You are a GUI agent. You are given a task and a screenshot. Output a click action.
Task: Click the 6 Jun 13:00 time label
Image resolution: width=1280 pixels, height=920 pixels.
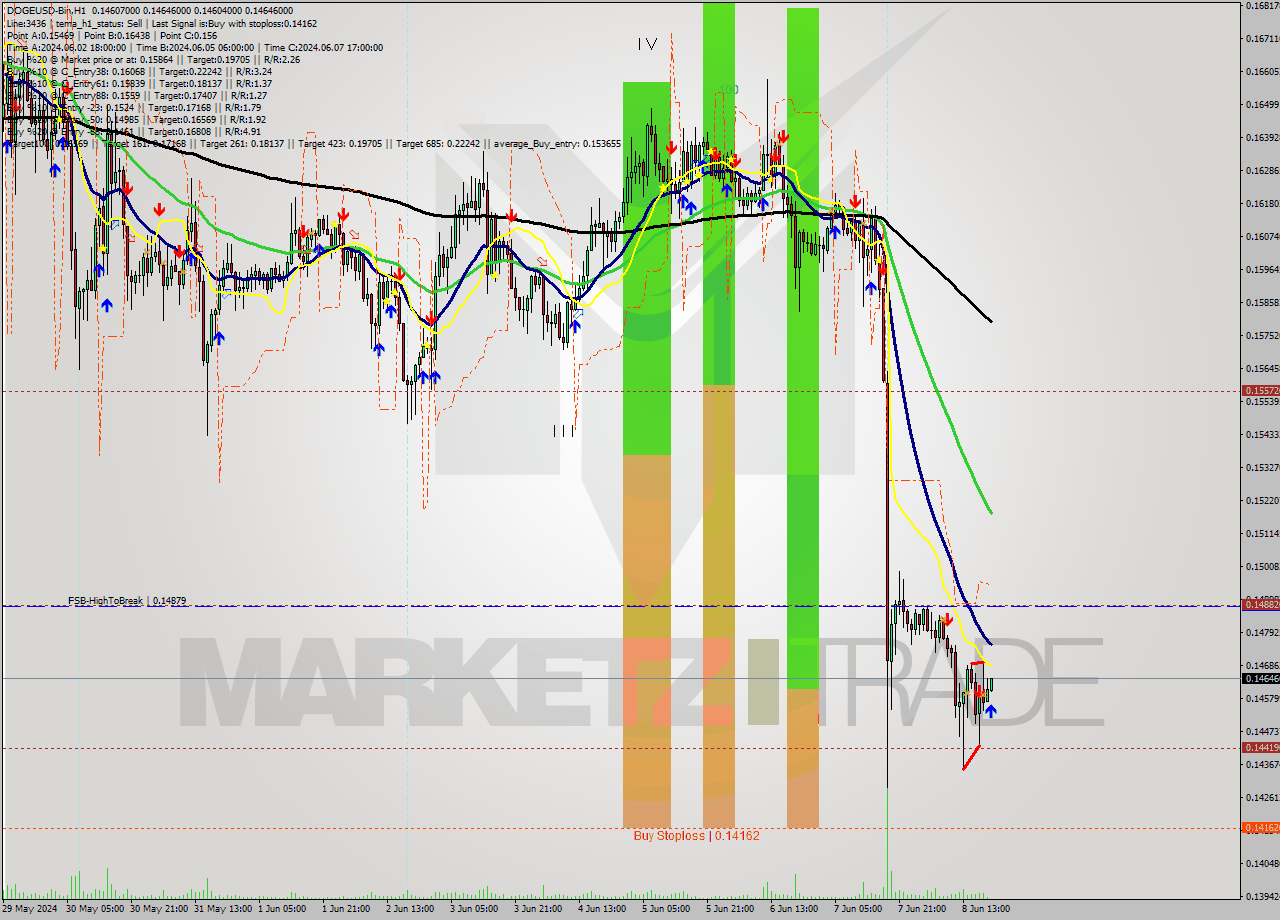(x=794, y=909)
